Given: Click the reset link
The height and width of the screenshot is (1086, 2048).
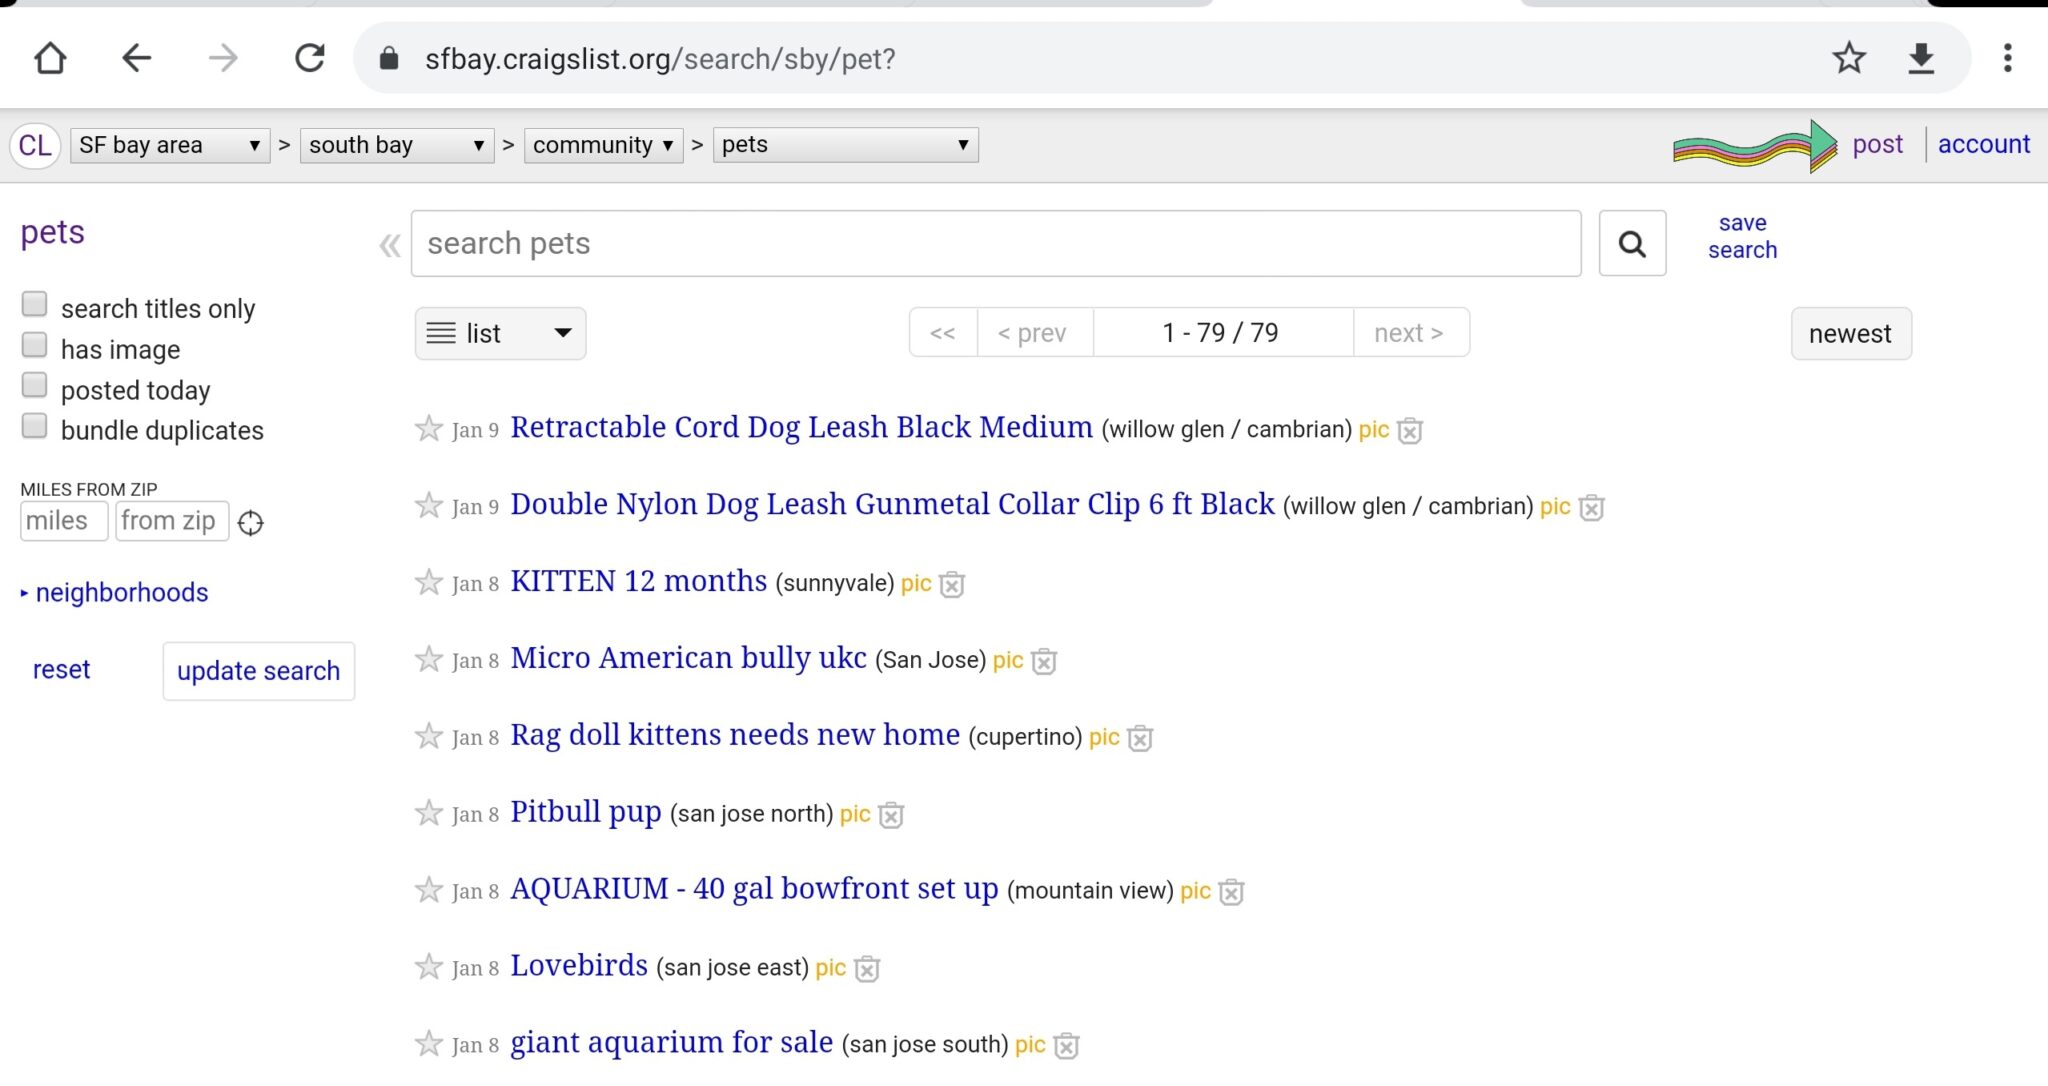Looking at the screenshot, I should [x=61, y=669].
